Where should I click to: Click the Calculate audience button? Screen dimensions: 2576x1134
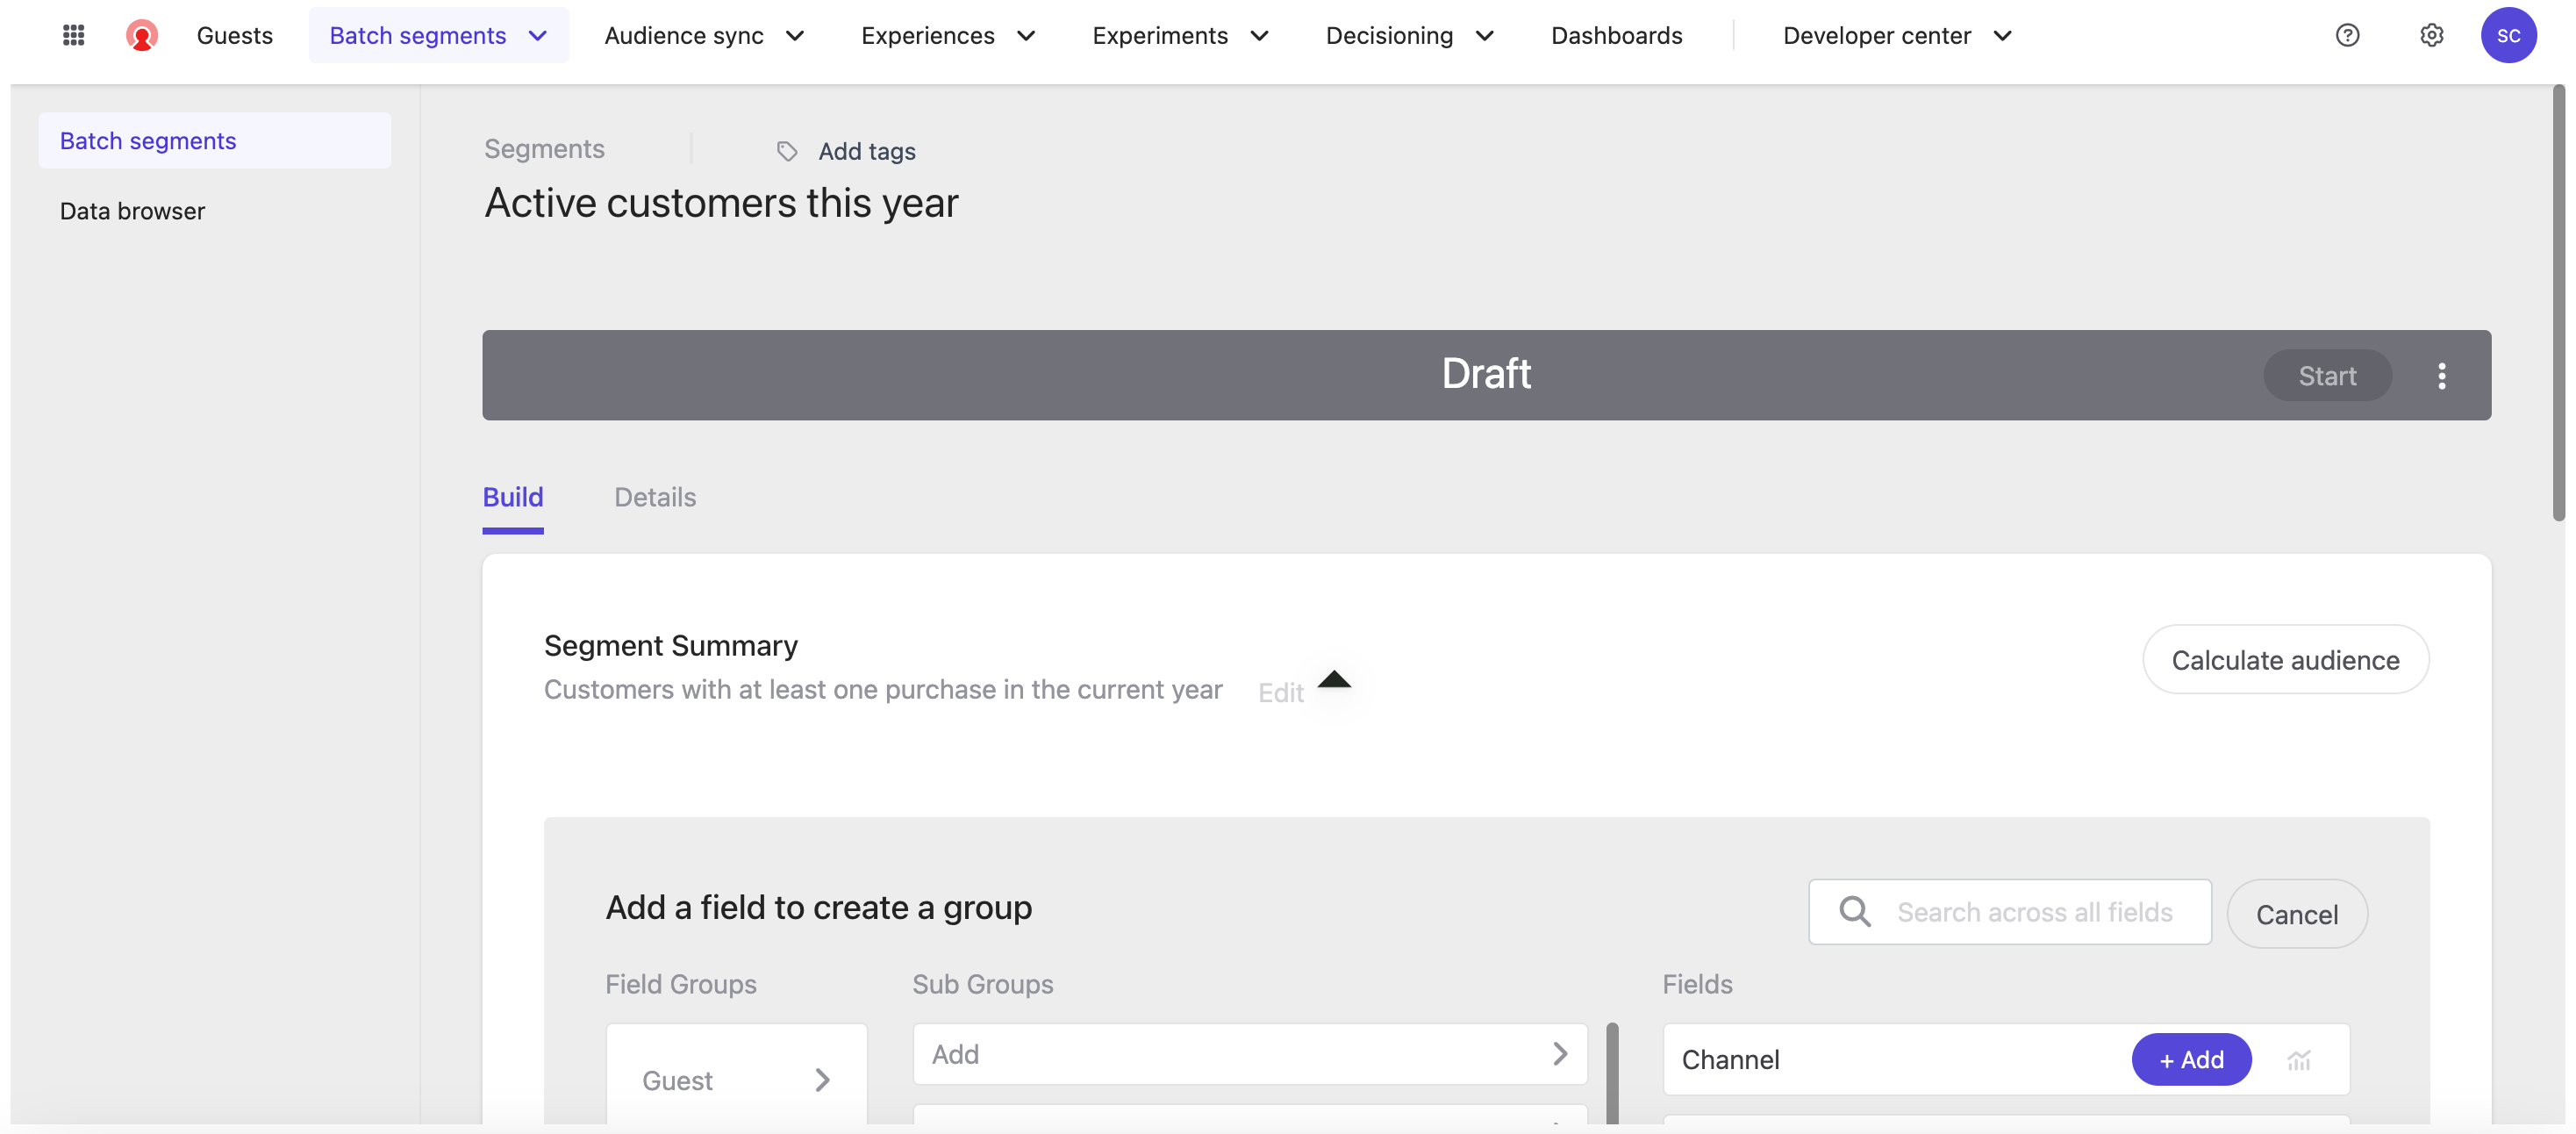2284,660
